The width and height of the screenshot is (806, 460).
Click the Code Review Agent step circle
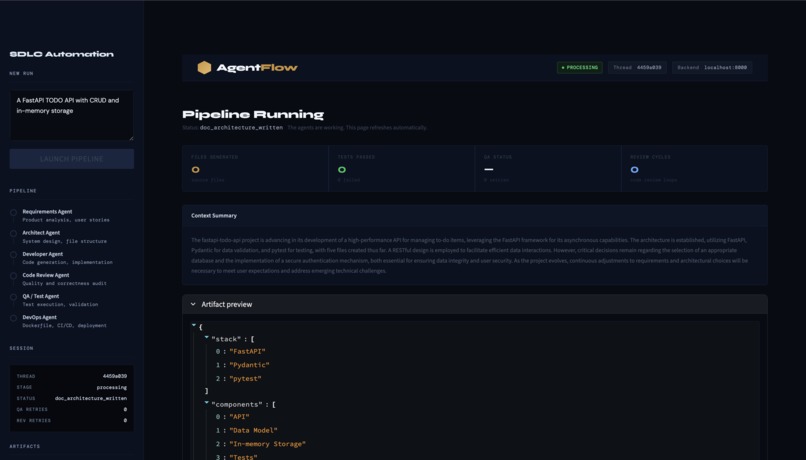tap(13, 275)
